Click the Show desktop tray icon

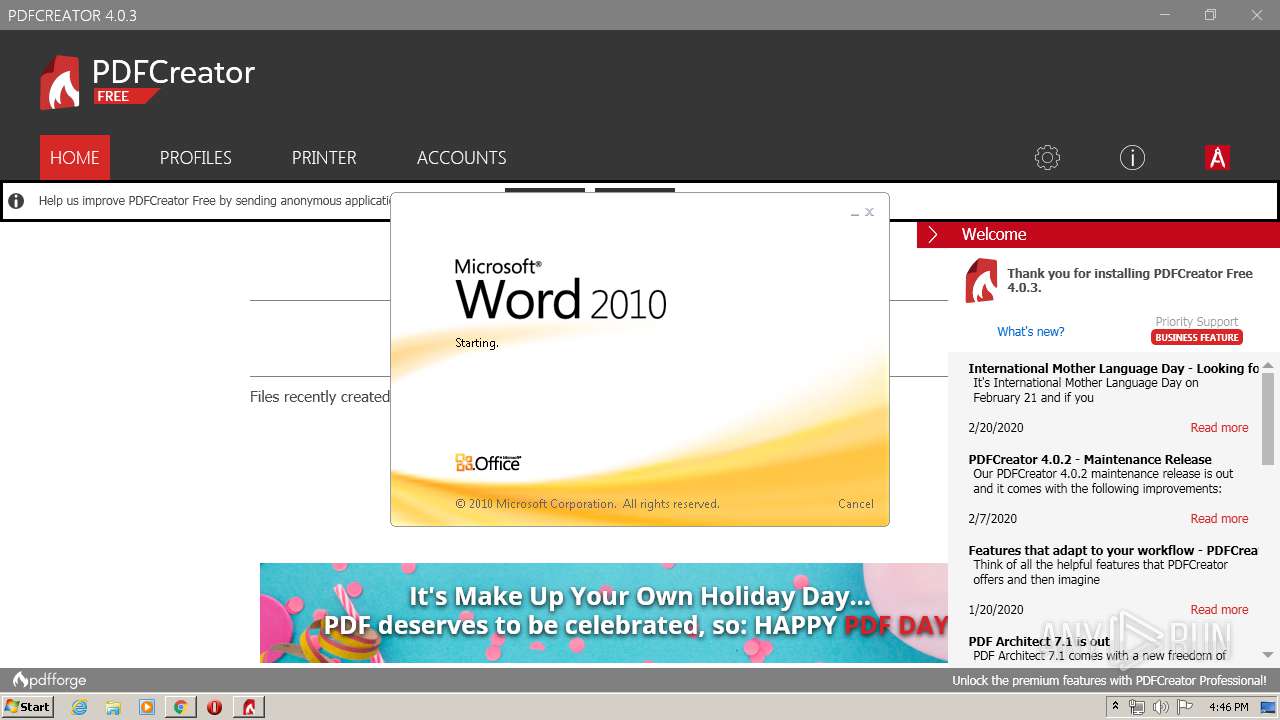[1269, 707]
